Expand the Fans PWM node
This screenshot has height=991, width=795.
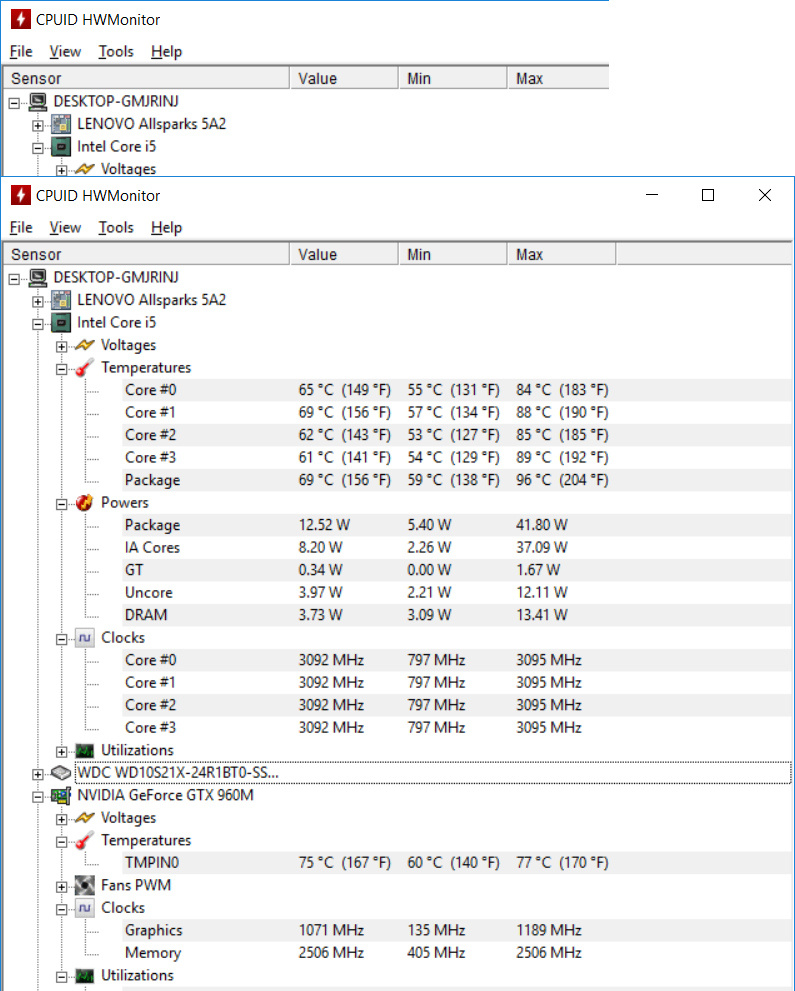[x=62, y=886]
